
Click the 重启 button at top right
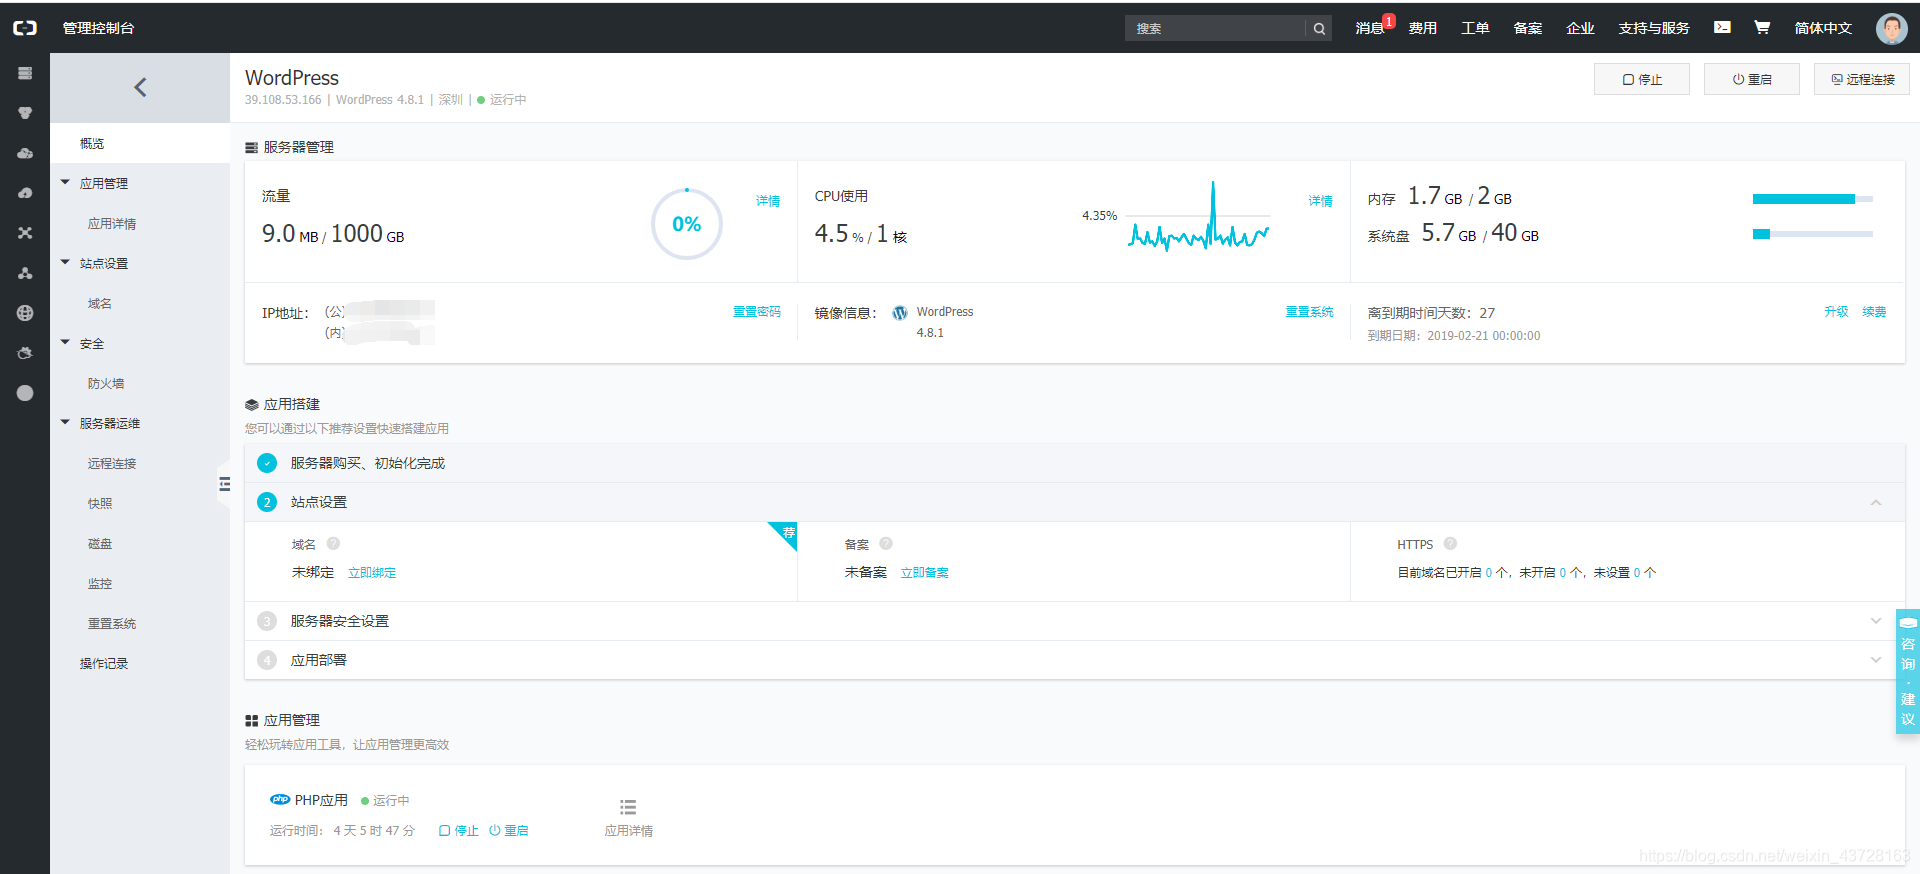click(x=1752, y=79)
